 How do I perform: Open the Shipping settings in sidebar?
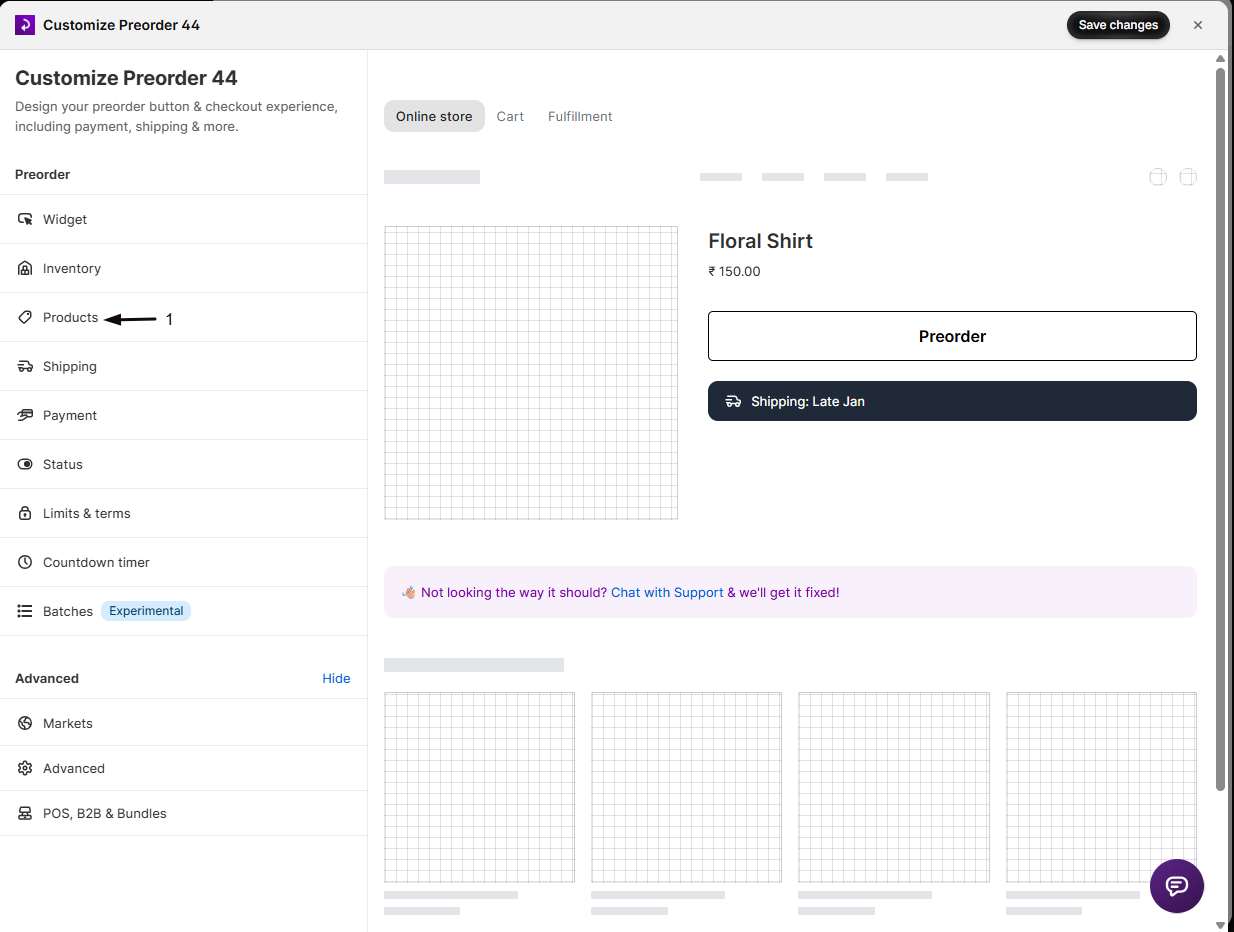[x=184, y=366]
